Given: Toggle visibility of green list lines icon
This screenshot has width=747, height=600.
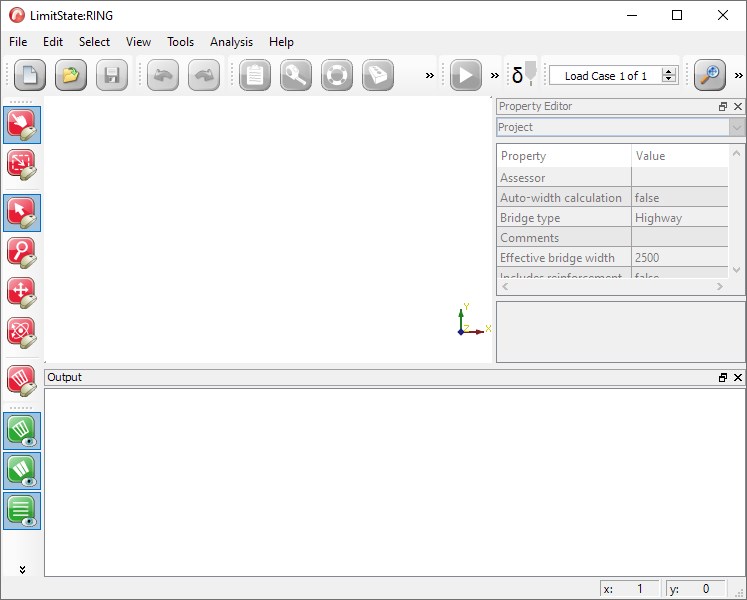Looking at the screenshot, I should pyautogui.click(x=22, y=511).
